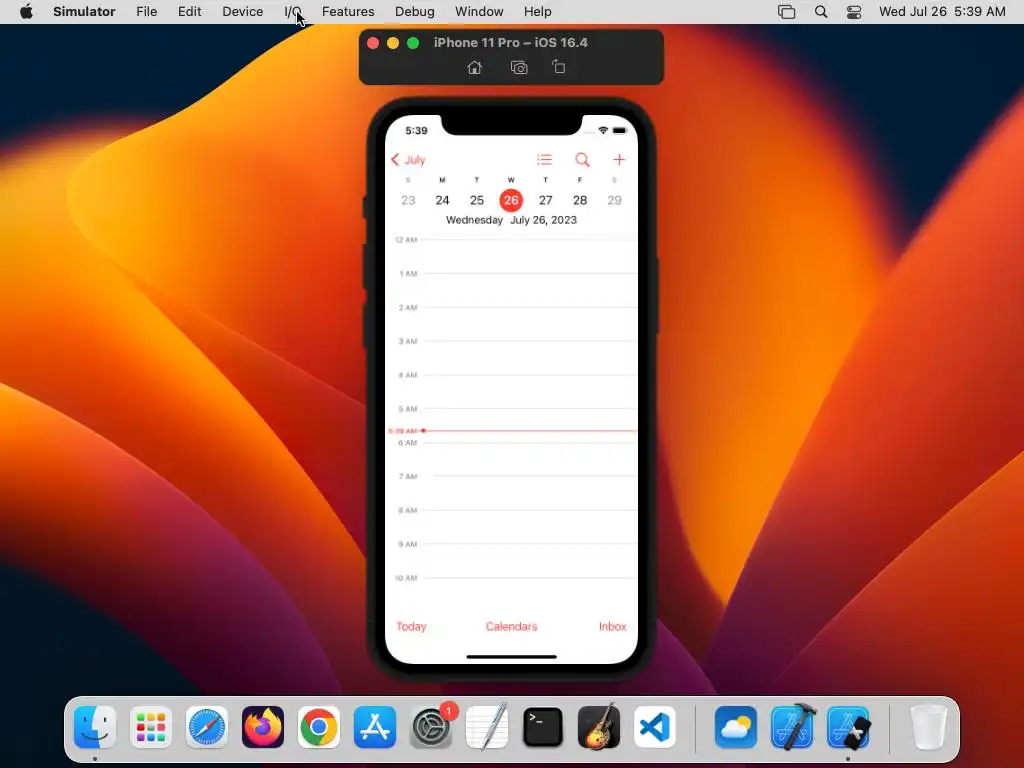Open Xcode from the Dock
Screen dimensions: 1024x768
coord(793,727)
